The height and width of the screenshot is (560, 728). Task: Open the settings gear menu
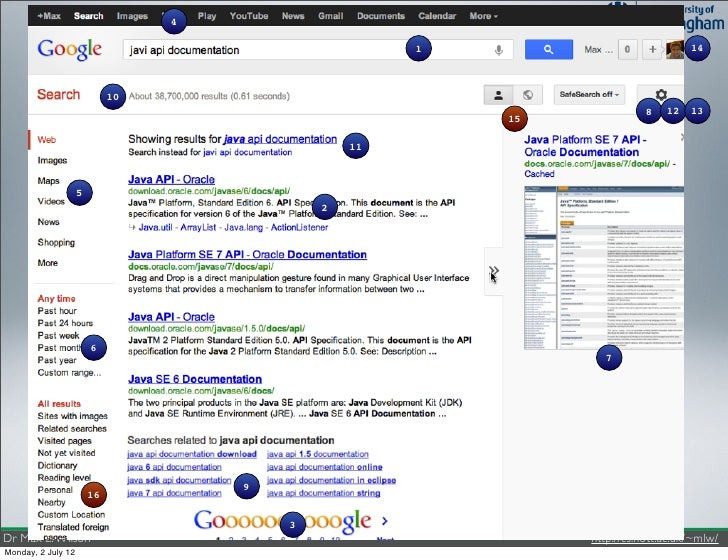661,95
